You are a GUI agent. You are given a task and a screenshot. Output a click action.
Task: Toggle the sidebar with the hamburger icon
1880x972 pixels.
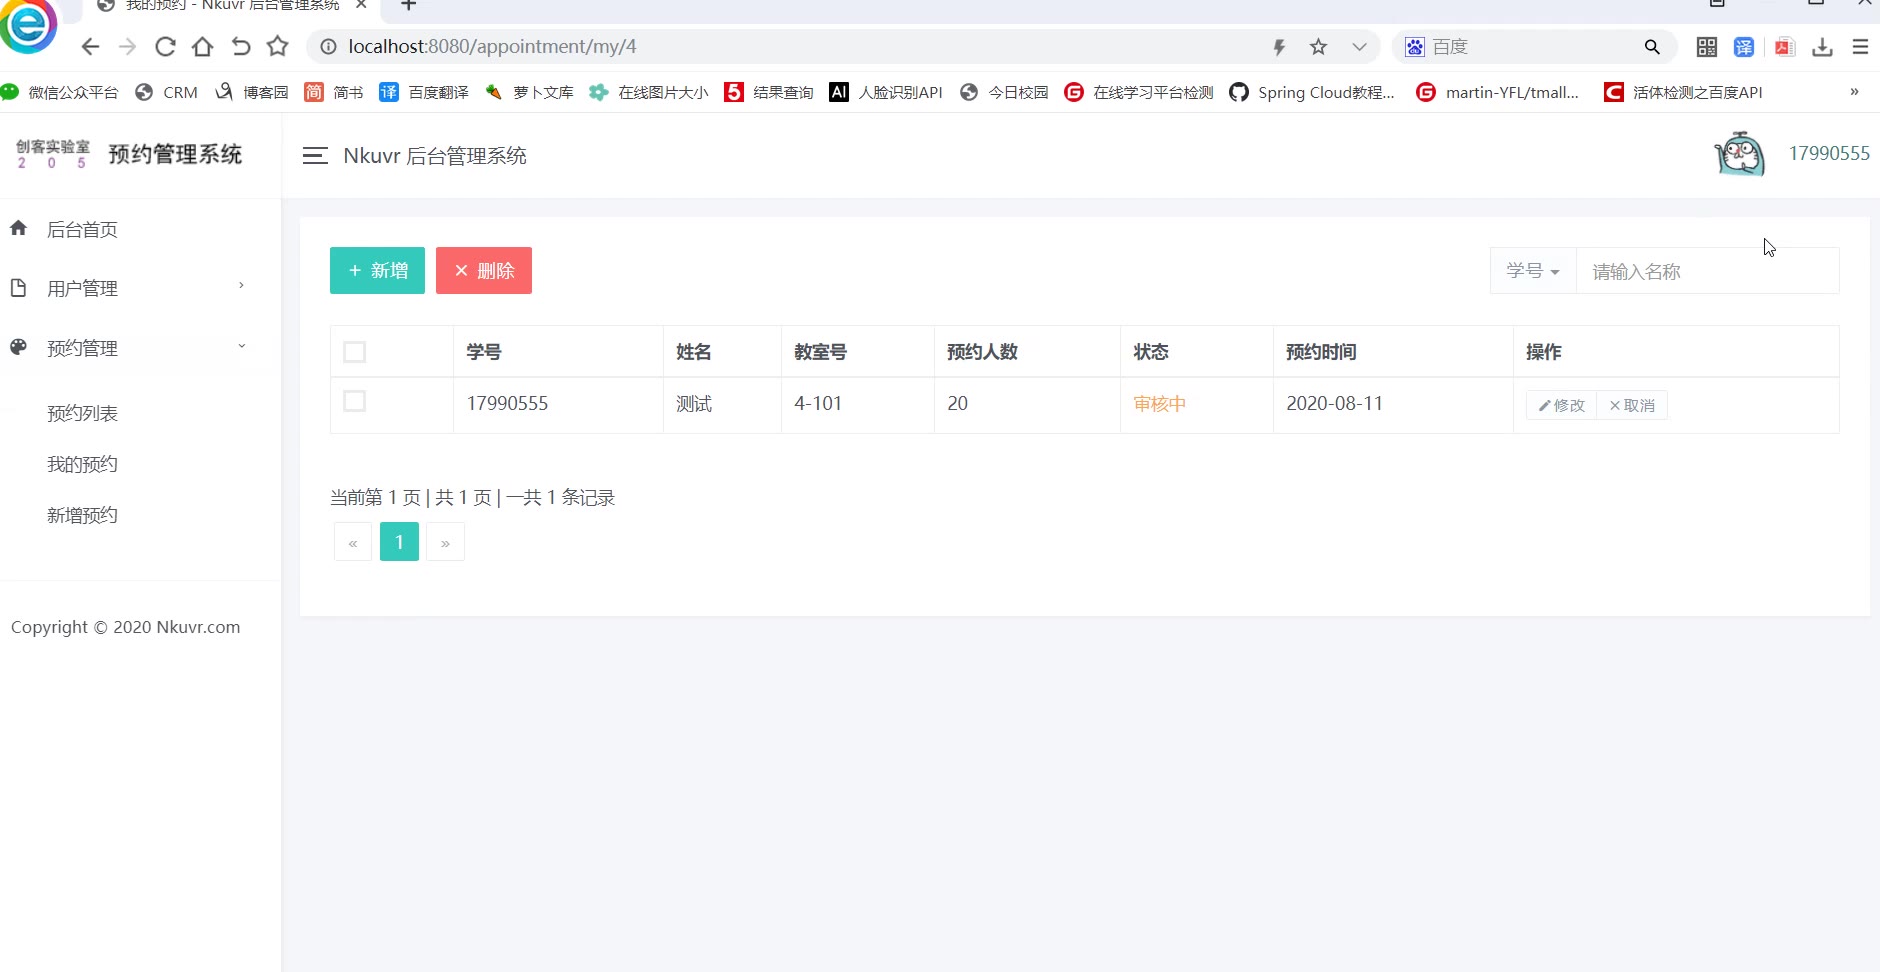315,156
